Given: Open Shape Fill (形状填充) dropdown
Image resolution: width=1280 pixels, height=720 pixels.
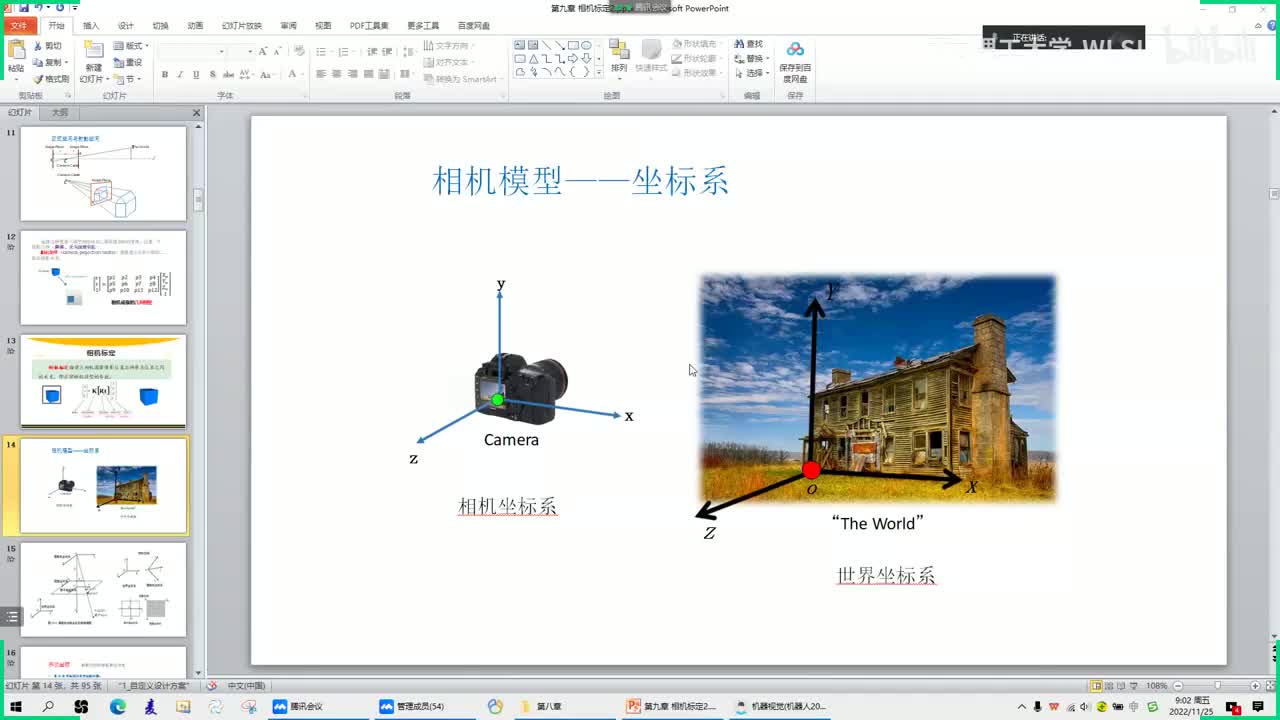Looking at the screenshot, I should pos(695,44).
